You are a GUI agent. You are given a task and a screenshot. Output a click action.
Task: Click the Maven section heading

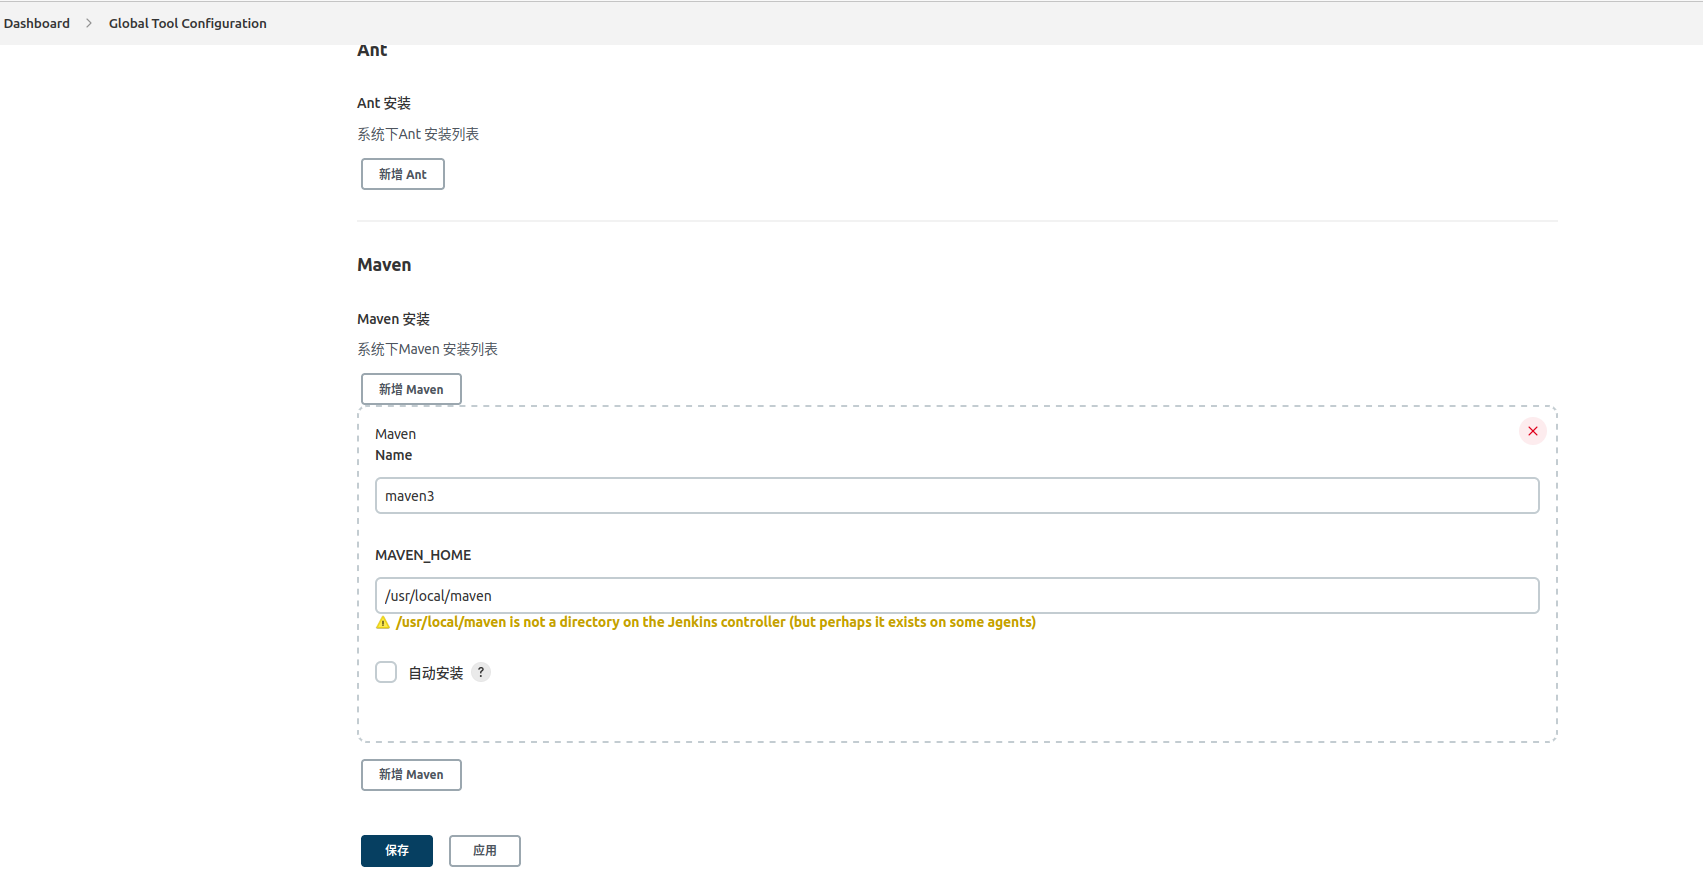point(384,265)
